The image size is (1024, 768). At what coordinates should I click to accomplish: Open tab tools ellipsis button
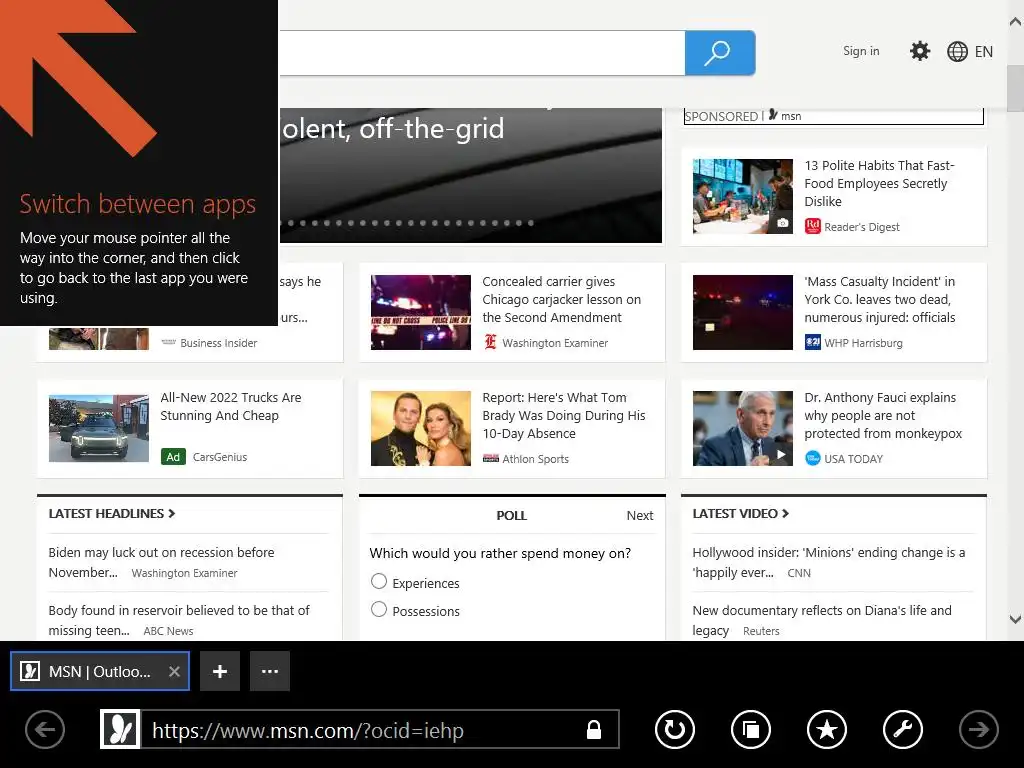(x=270, y=671)
